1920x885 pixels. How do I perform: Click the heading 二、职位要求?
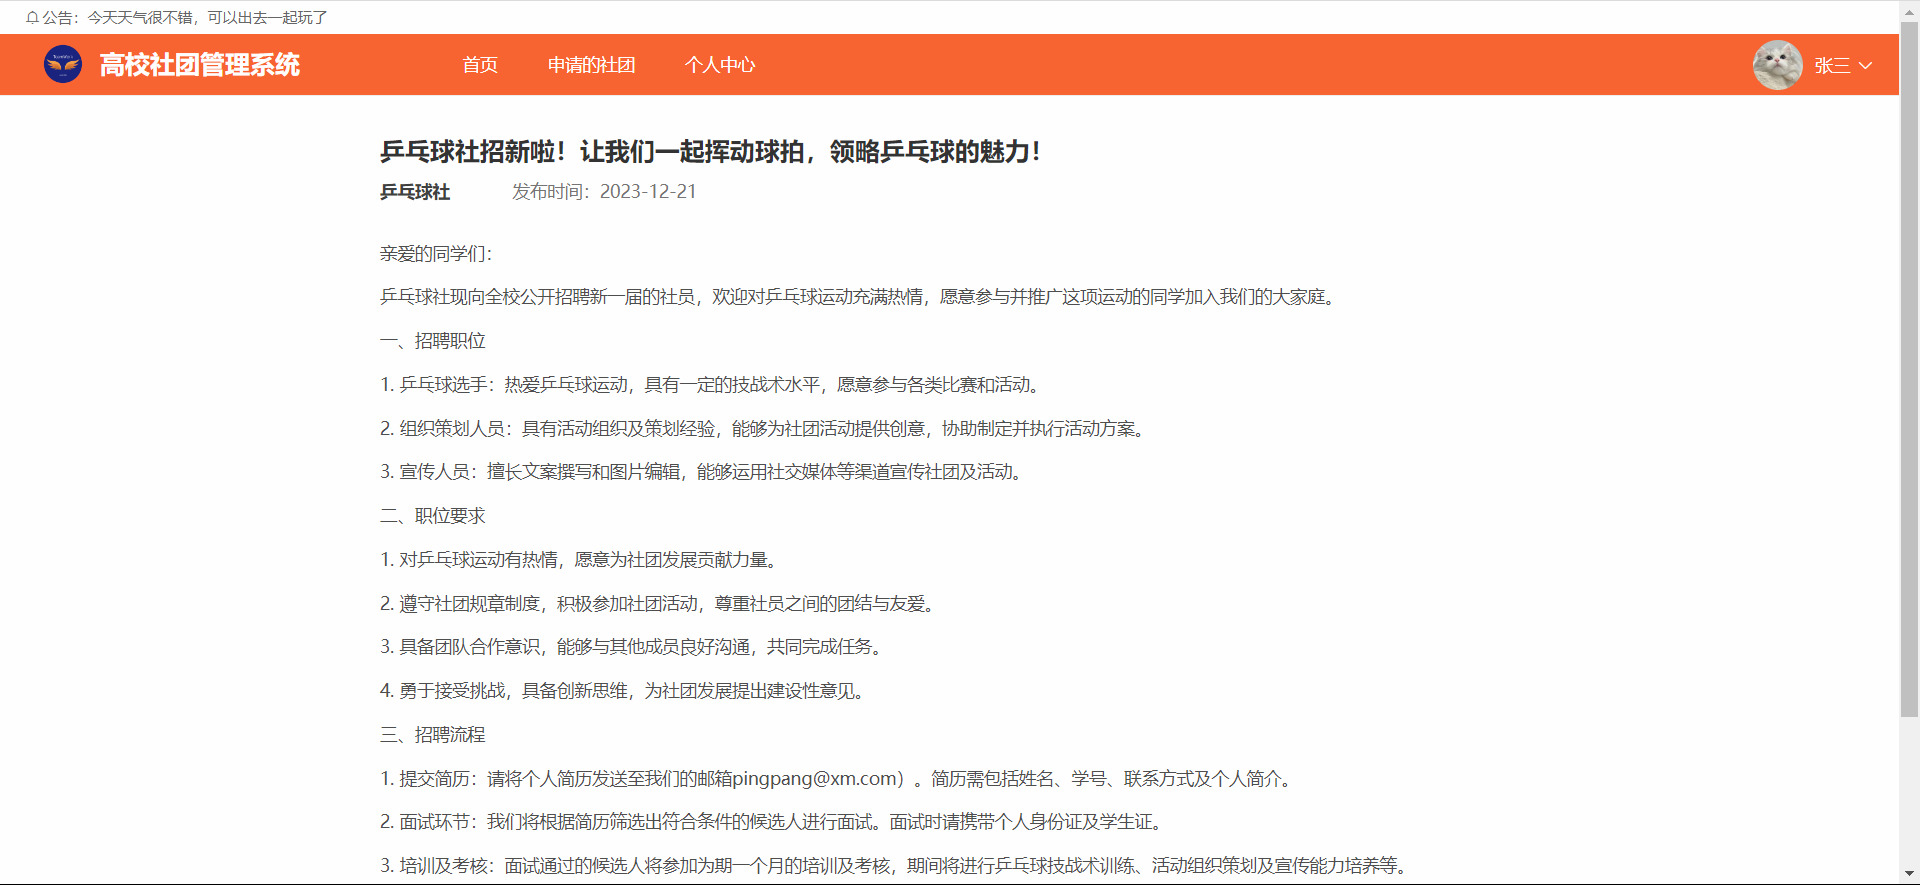(433, 516)
